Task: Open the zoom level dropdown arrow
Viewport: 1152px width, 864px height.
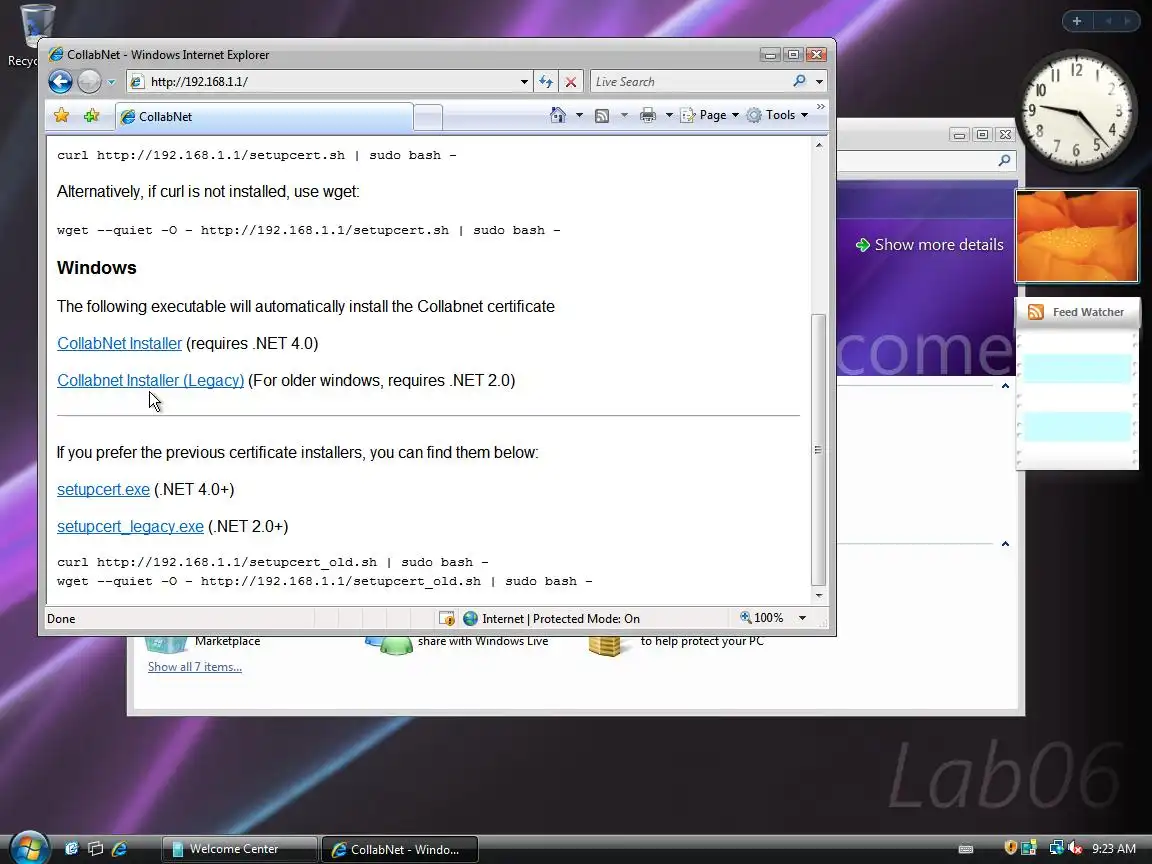Action: point(802,618)
